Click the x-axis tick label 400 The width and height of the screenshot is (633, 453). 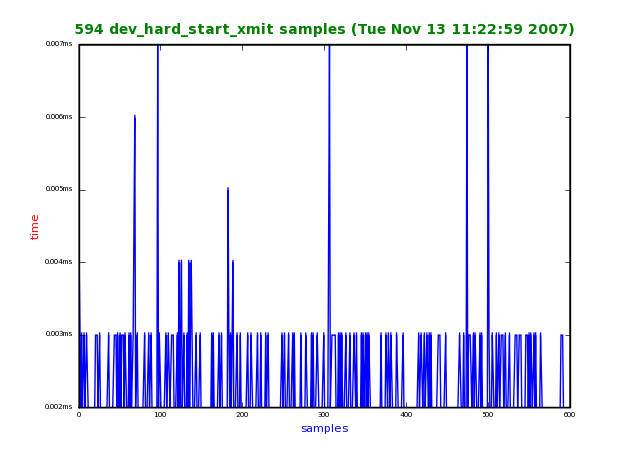pyautogui.click(x=406, y=415)
